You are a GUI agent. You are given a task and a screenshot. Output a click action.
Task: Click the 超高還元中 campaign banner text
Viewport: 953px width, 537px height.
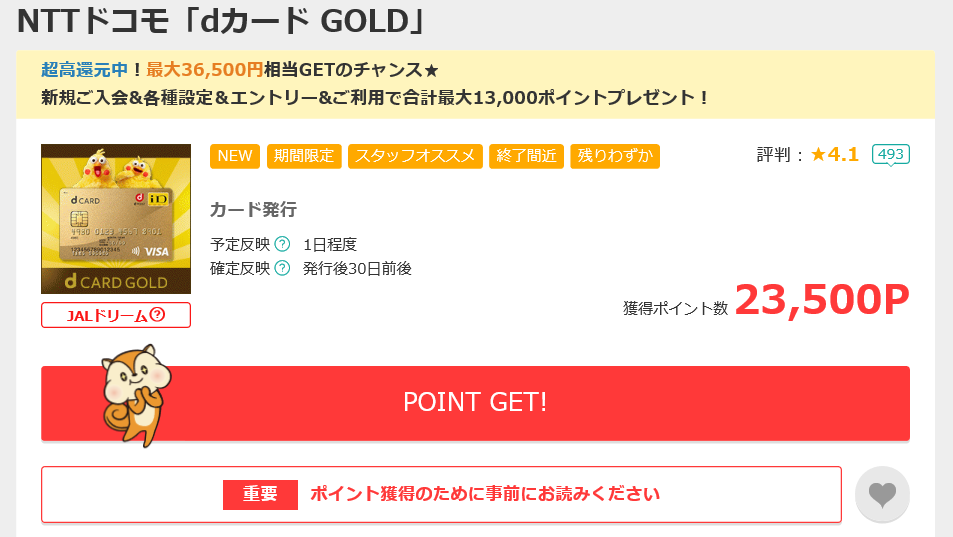84,70
